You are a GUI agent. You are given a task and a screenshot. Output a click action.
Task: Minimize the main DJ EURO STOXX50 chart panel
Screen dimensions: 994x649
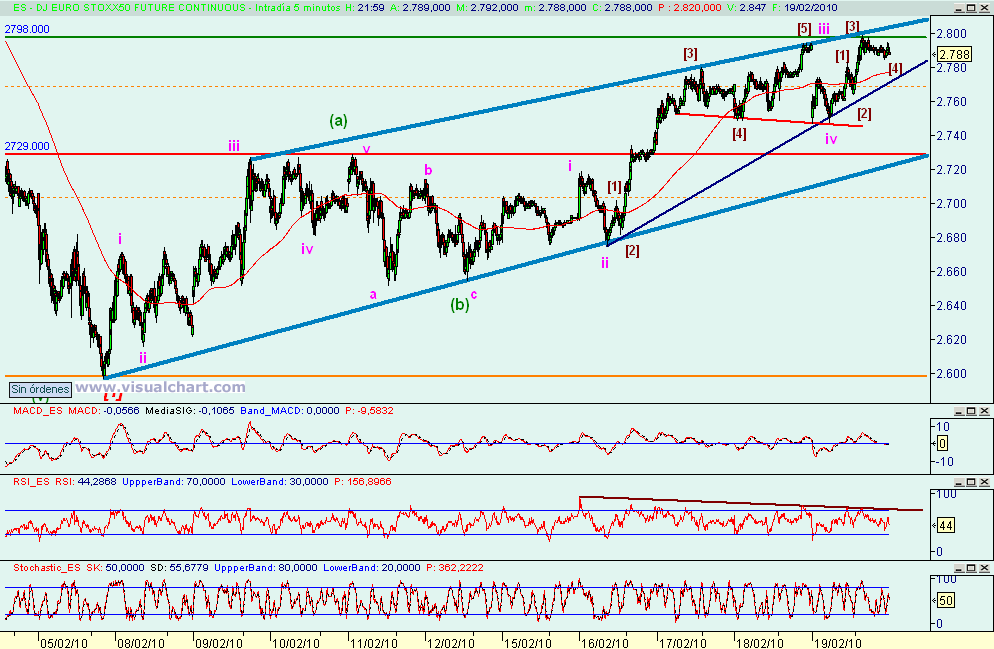[x=959, y=8]
